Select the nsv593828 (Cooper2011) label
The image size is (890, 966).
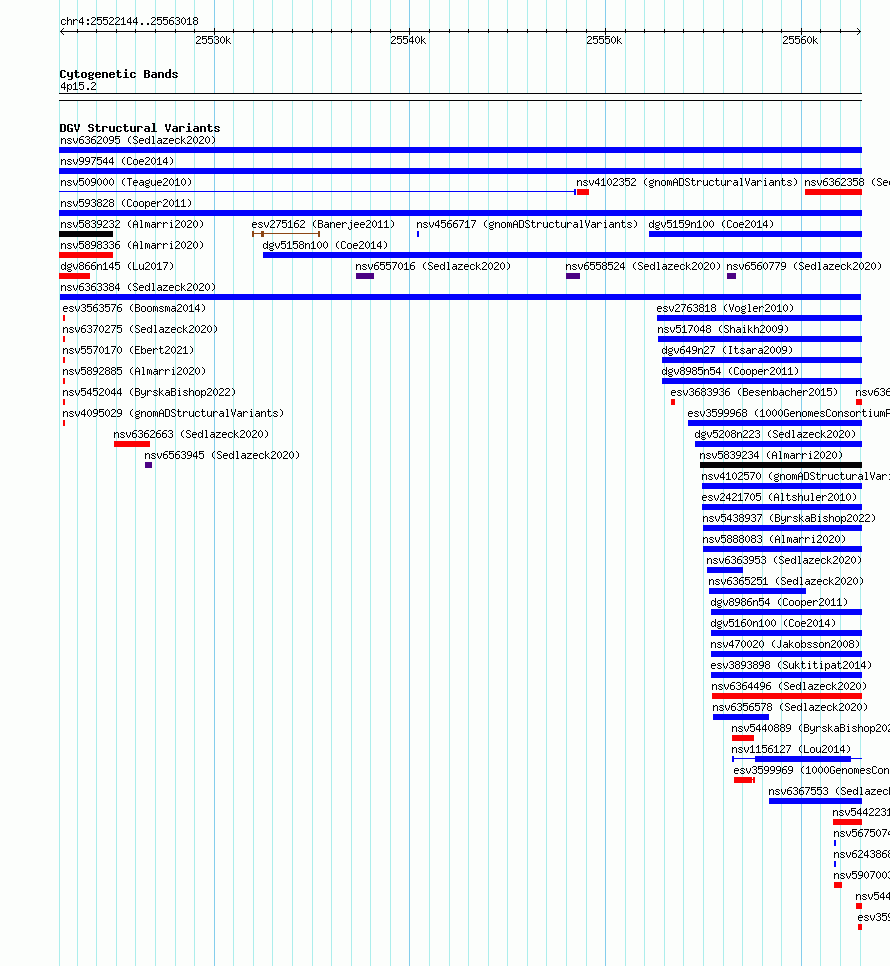coord(126,203)
